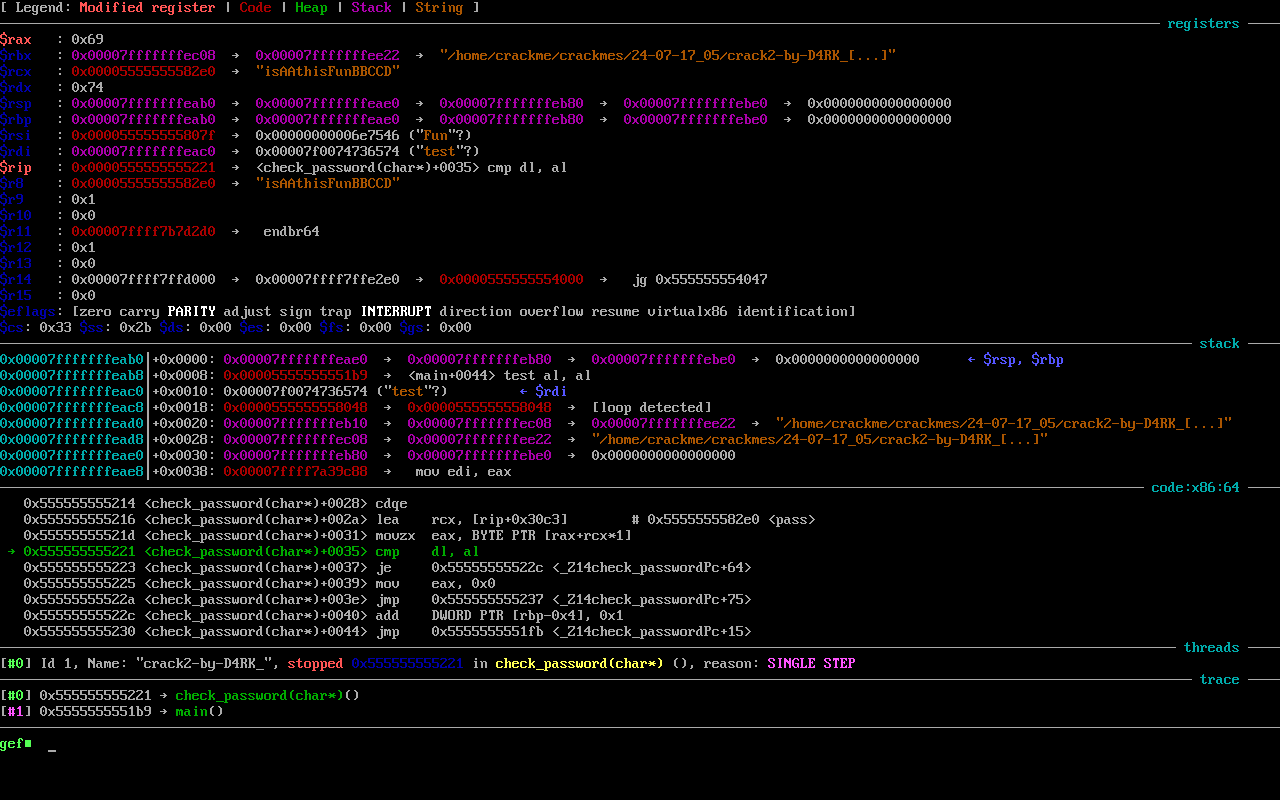The width and height of the screenshot is (1280, 800).
Task: Click the threads panel header
Action: pyautogui.click(x=1211, y=647)
